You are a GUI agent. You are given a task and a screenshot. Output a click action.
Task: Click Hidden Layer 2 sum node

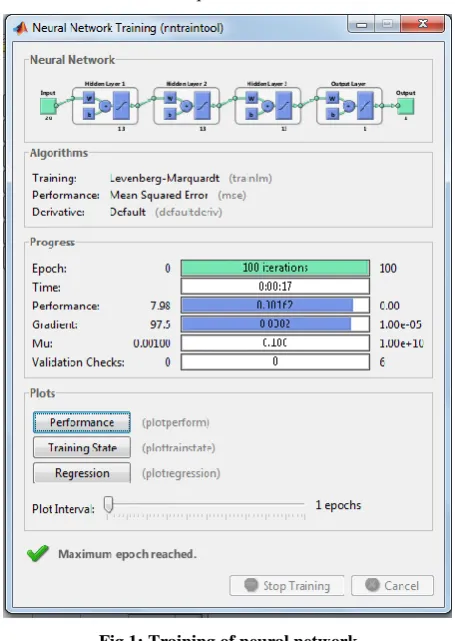click(186, 106)
